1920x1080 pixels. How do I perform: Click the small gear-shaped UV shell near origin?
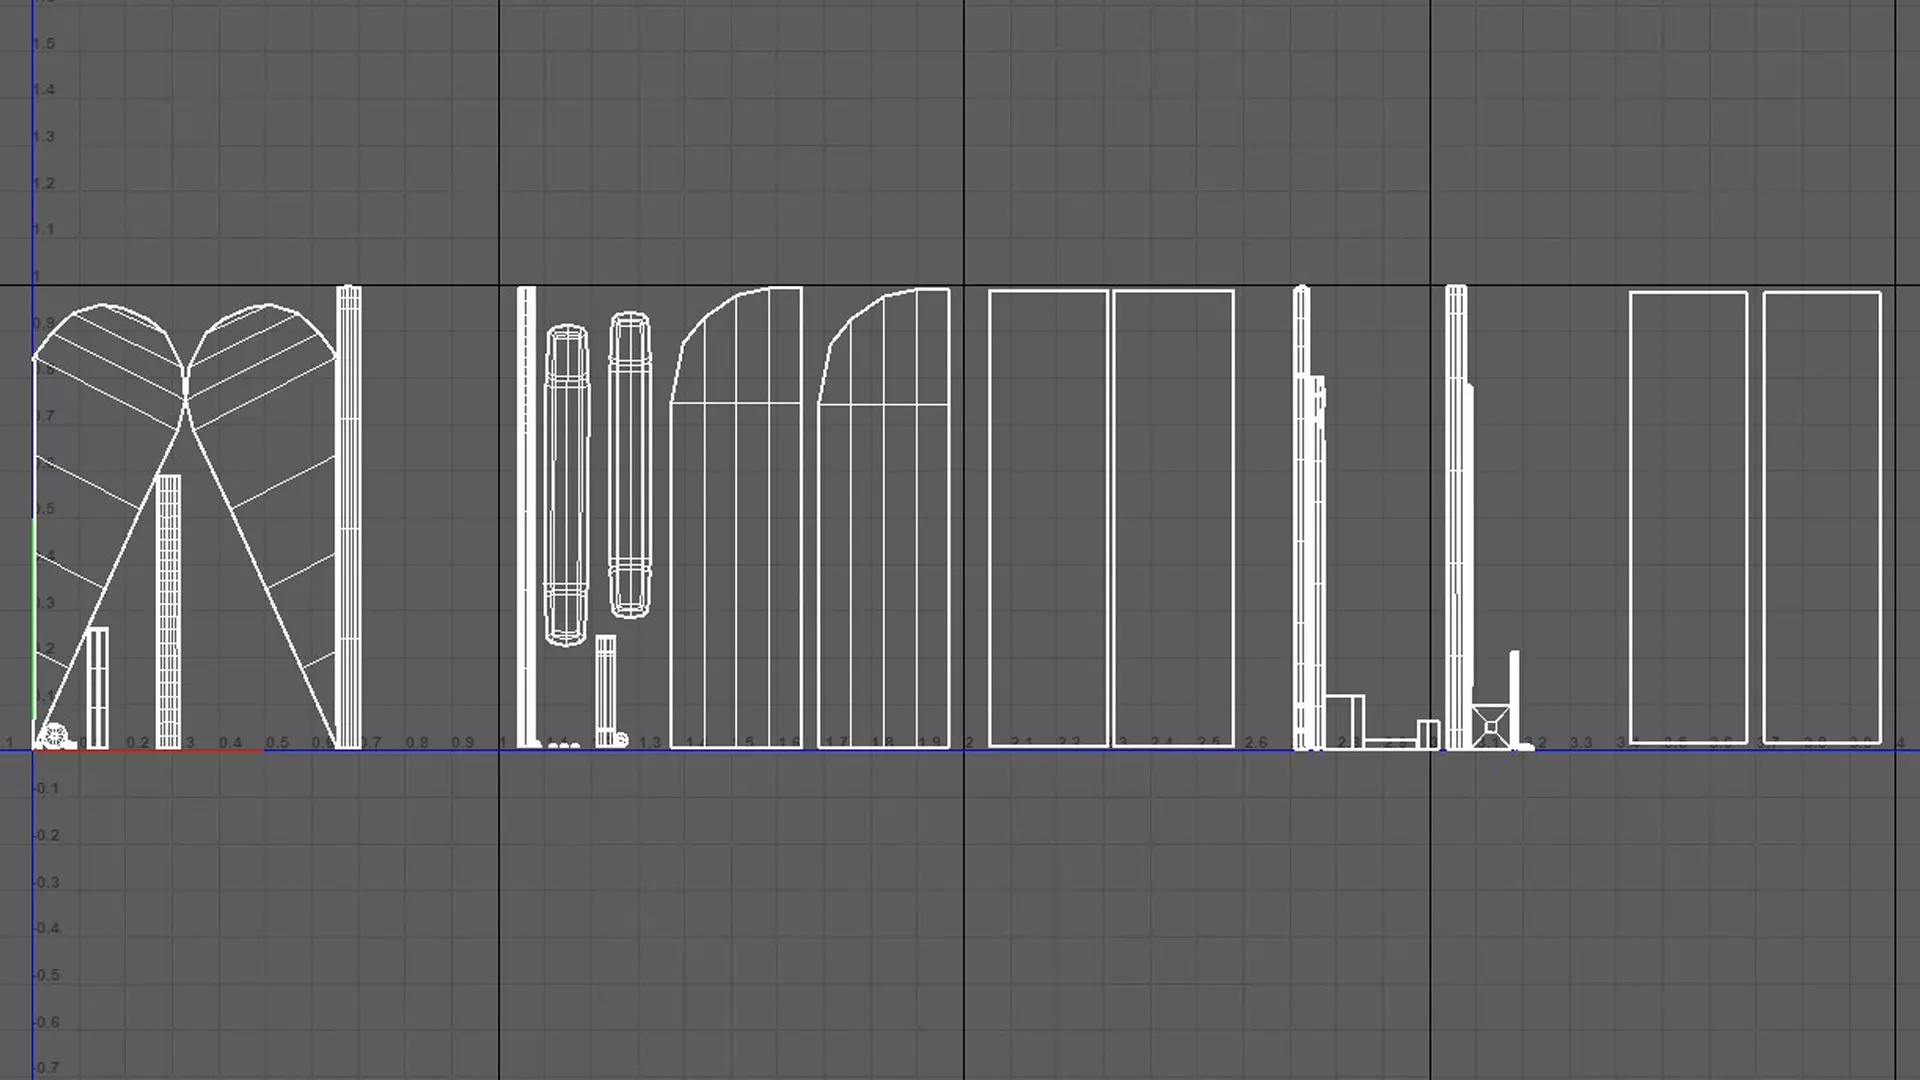[x=55, y=736]
